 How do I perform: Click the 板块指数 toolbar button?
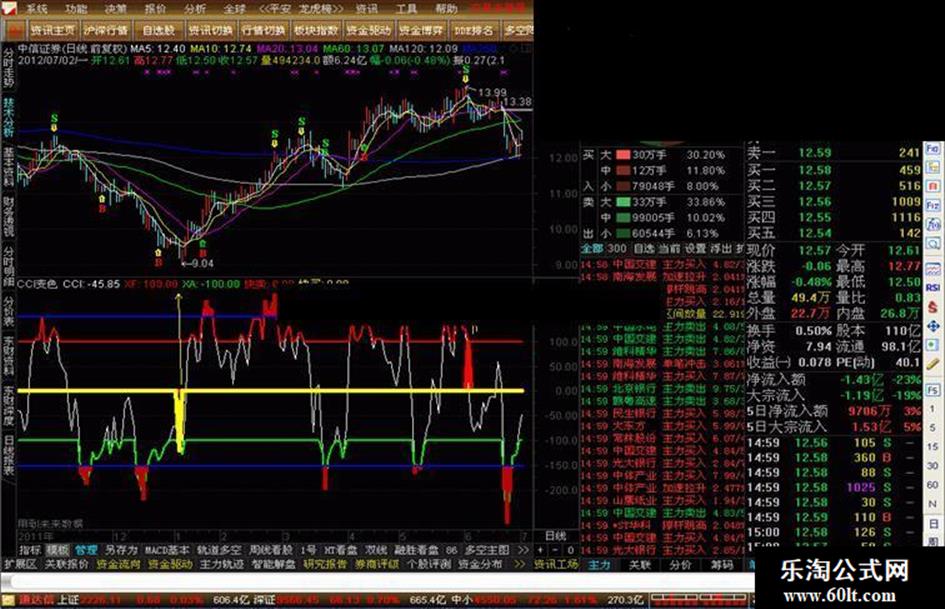(316, 30)
